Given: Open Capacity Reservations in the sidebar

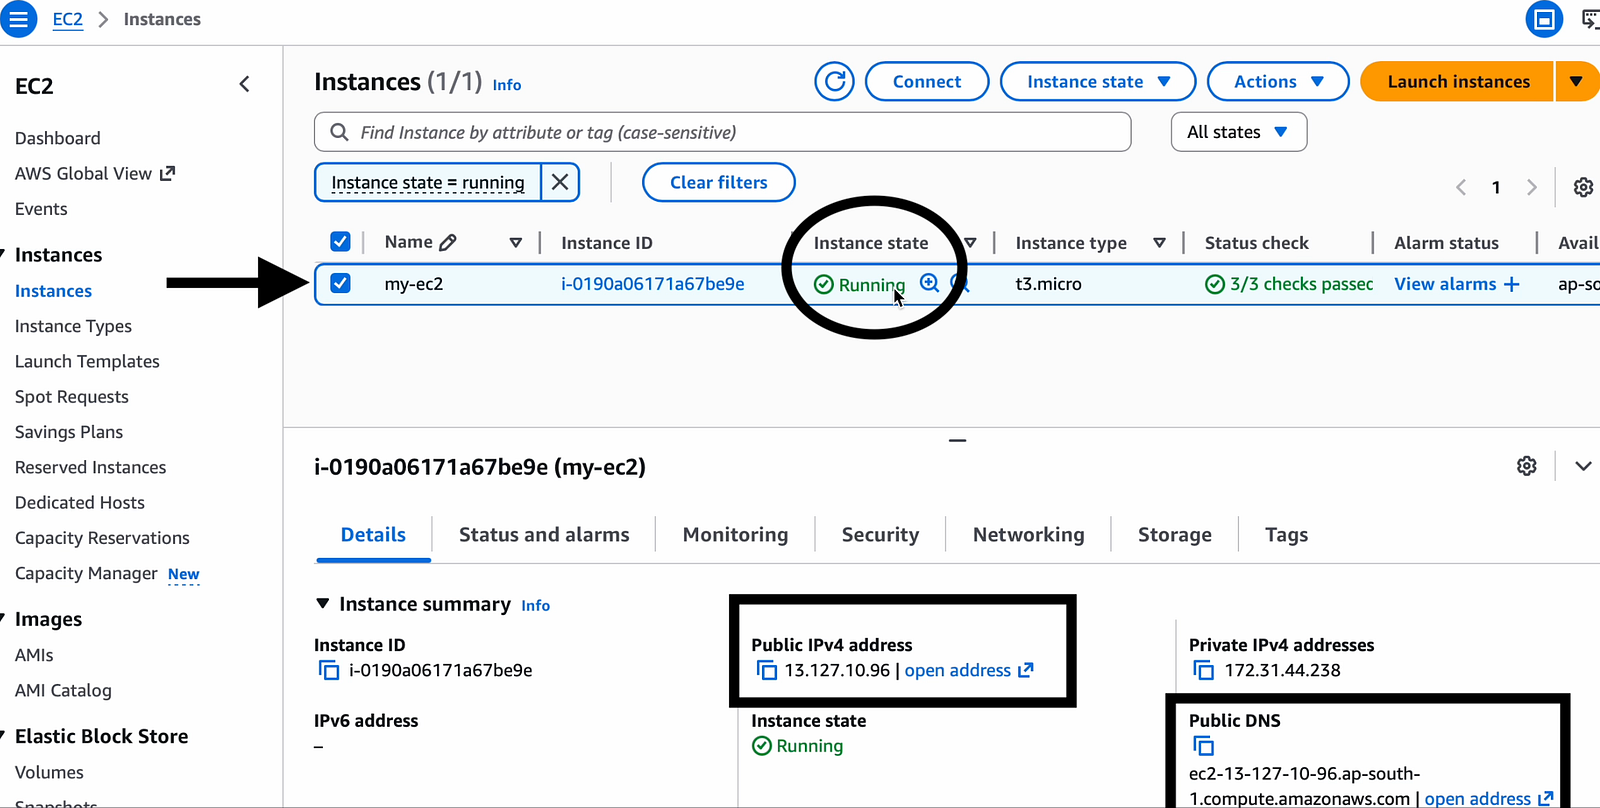Looking at the screenshot, I should pos(102,538).
